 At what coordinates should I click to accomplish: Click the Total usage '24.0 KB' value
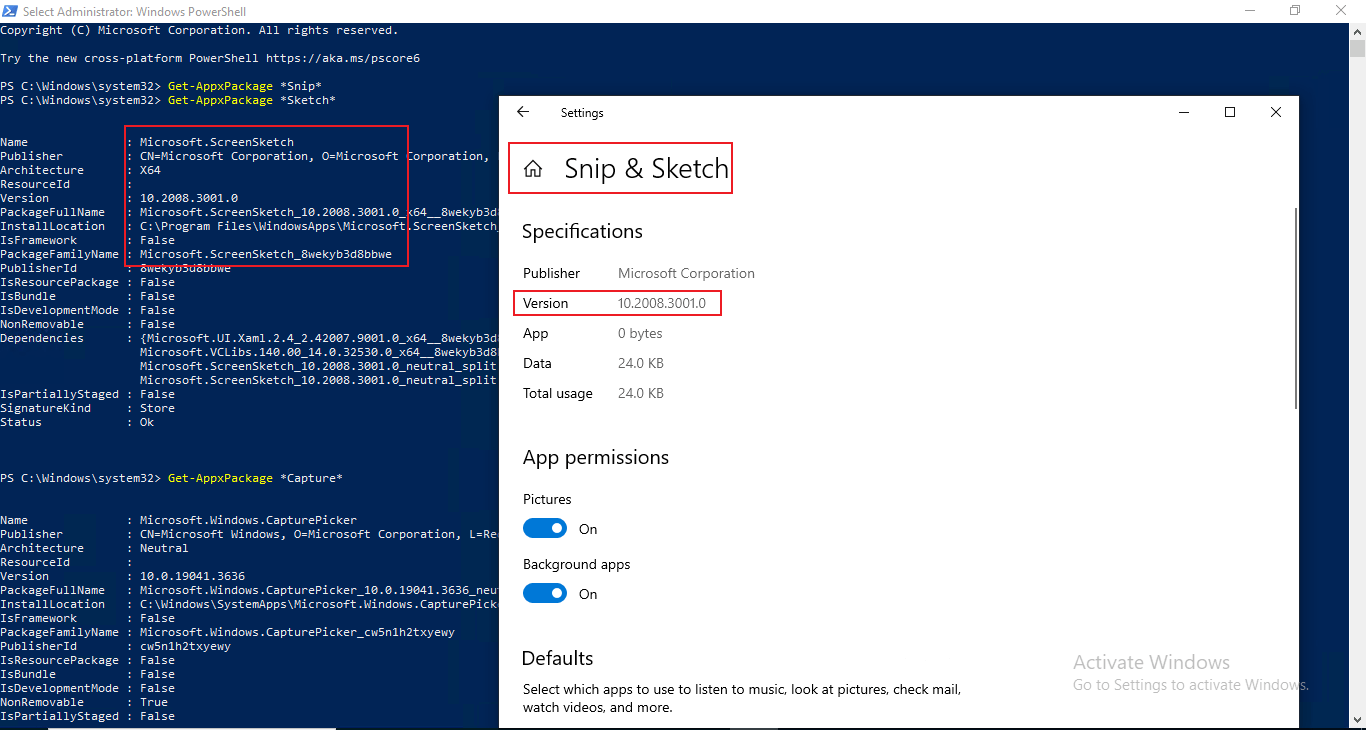(x=641, y=393)
